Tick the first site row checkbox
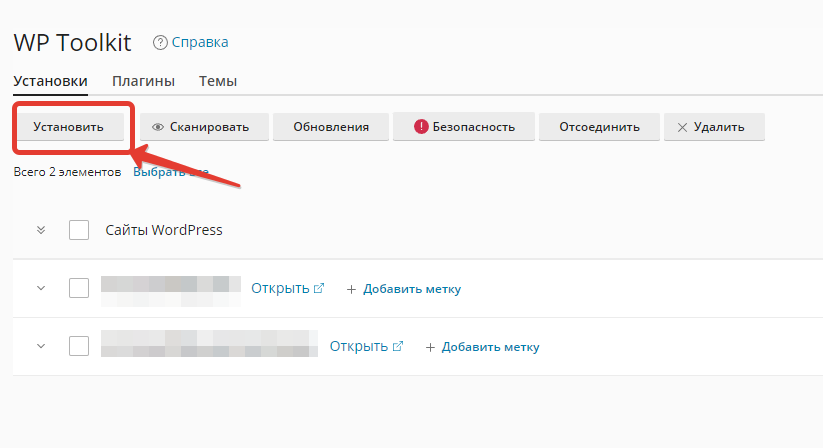The height and width of the screenshot is (448, 823). tap(79, 288)
